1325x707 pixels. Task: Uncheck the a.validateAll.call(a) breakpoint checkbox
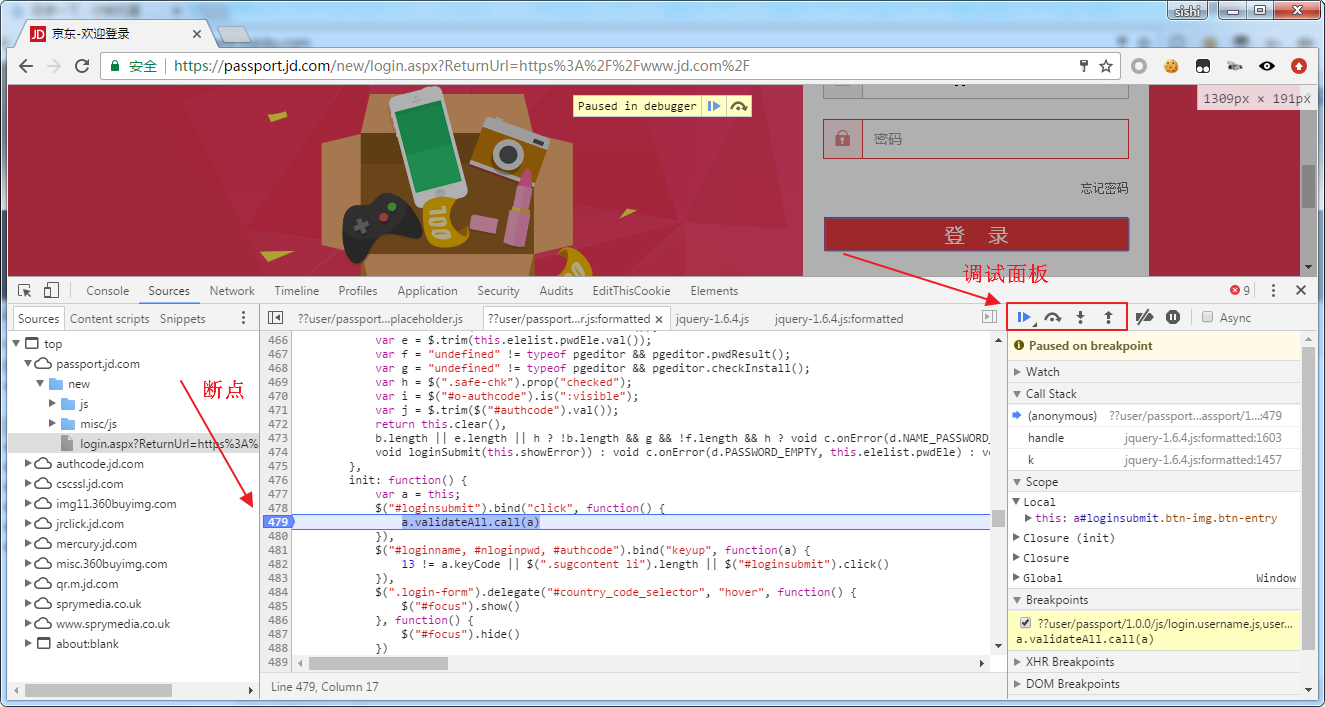click(x=1025, y=623)
